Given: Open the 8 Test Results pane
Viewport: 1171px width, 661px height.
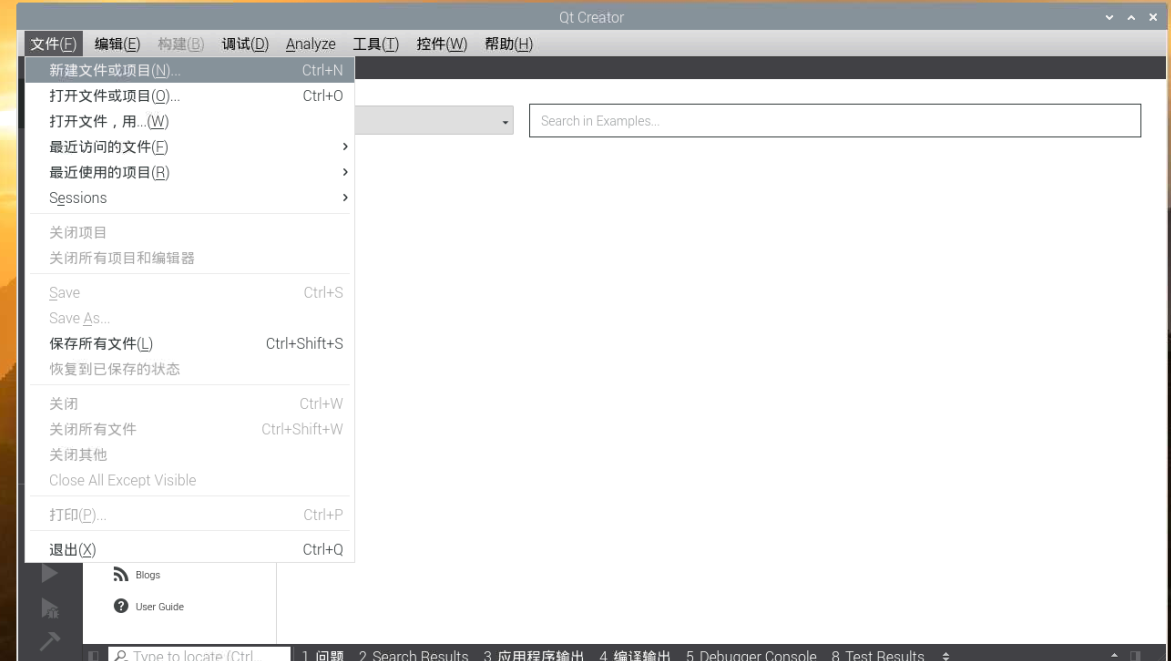Looking at the screenshot, I should [878, 656].
